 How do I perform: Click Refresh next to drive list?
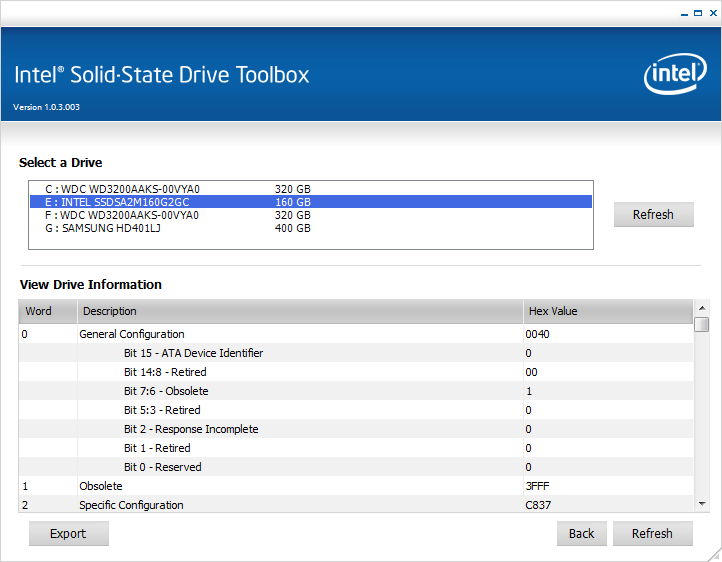click(x=653, y=214)
